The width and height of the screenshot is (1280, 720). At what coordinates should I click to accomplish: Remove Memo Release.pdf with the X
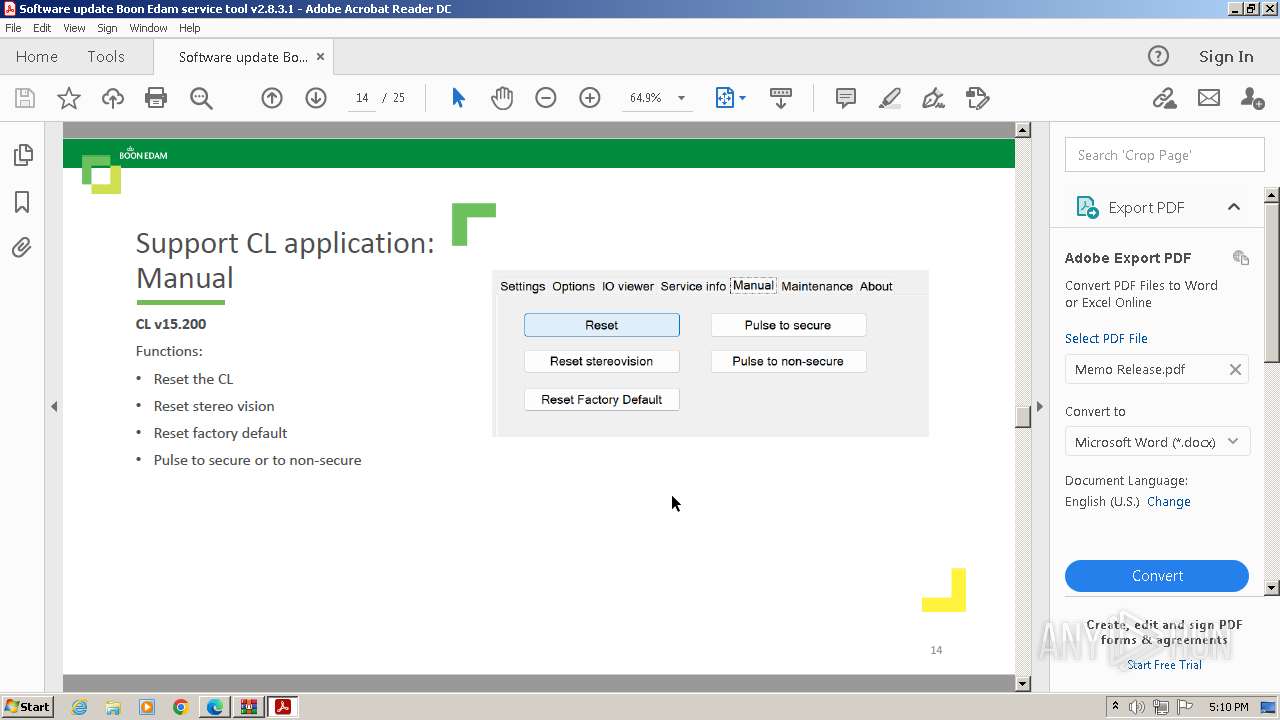[x=1235, y=369]
